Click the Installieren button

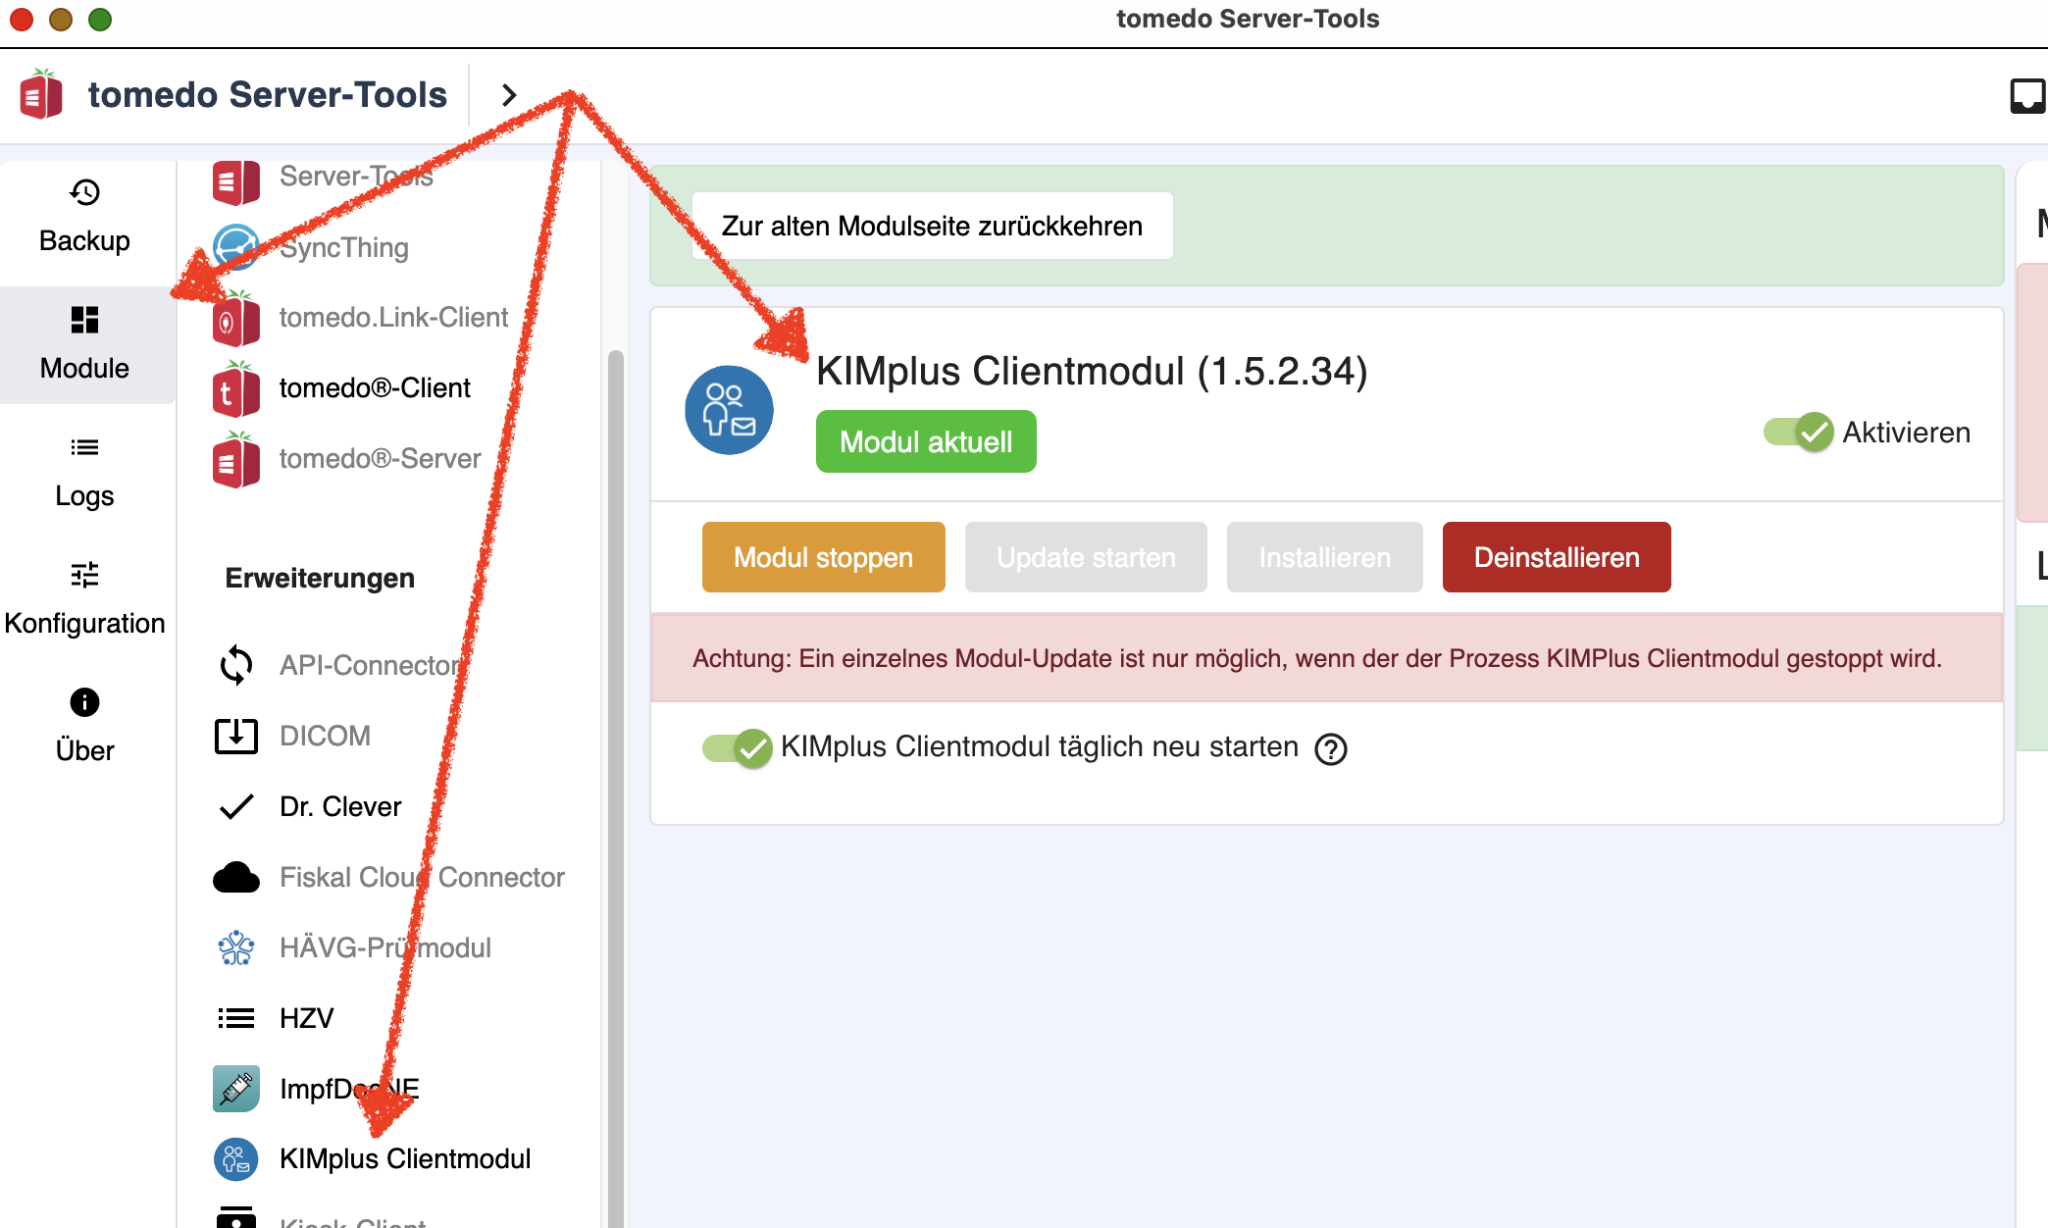click(x=1324, y=557)
